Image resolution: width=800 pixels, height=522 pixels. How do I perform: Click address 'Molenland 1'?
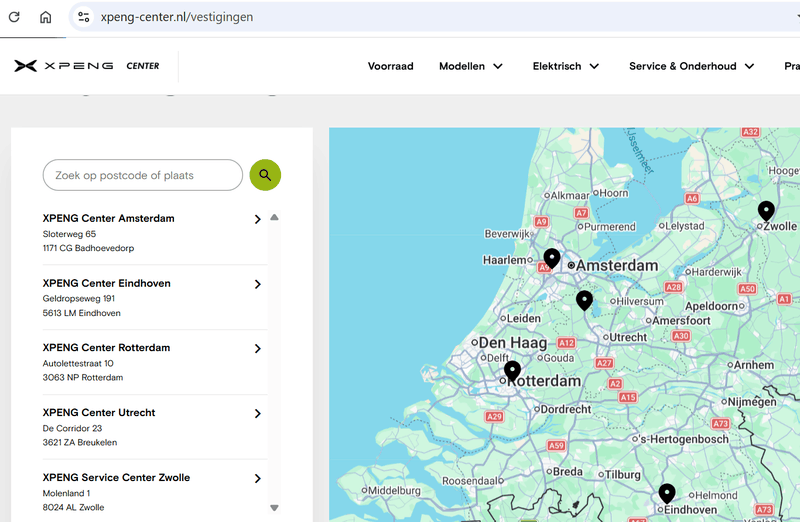pos(66,493)
